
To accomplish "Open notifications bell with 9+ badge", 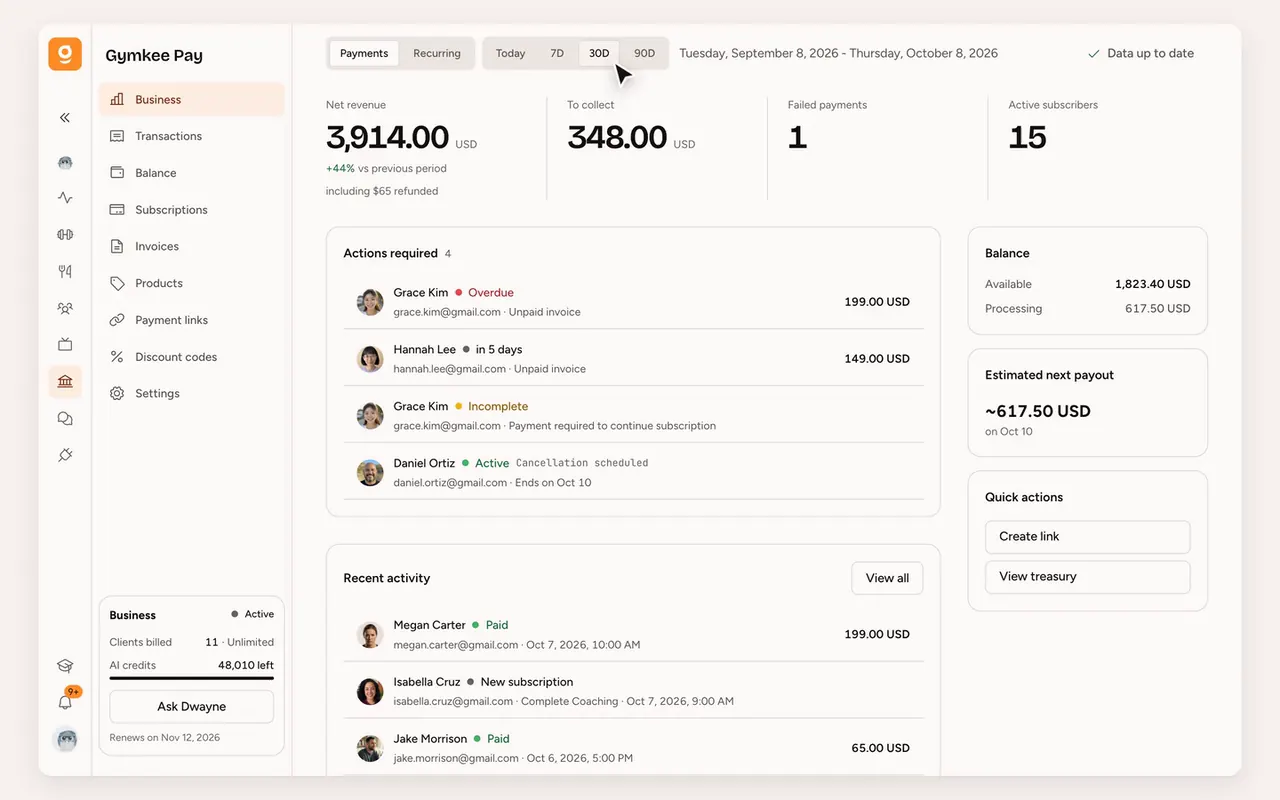I will point(66,701).
